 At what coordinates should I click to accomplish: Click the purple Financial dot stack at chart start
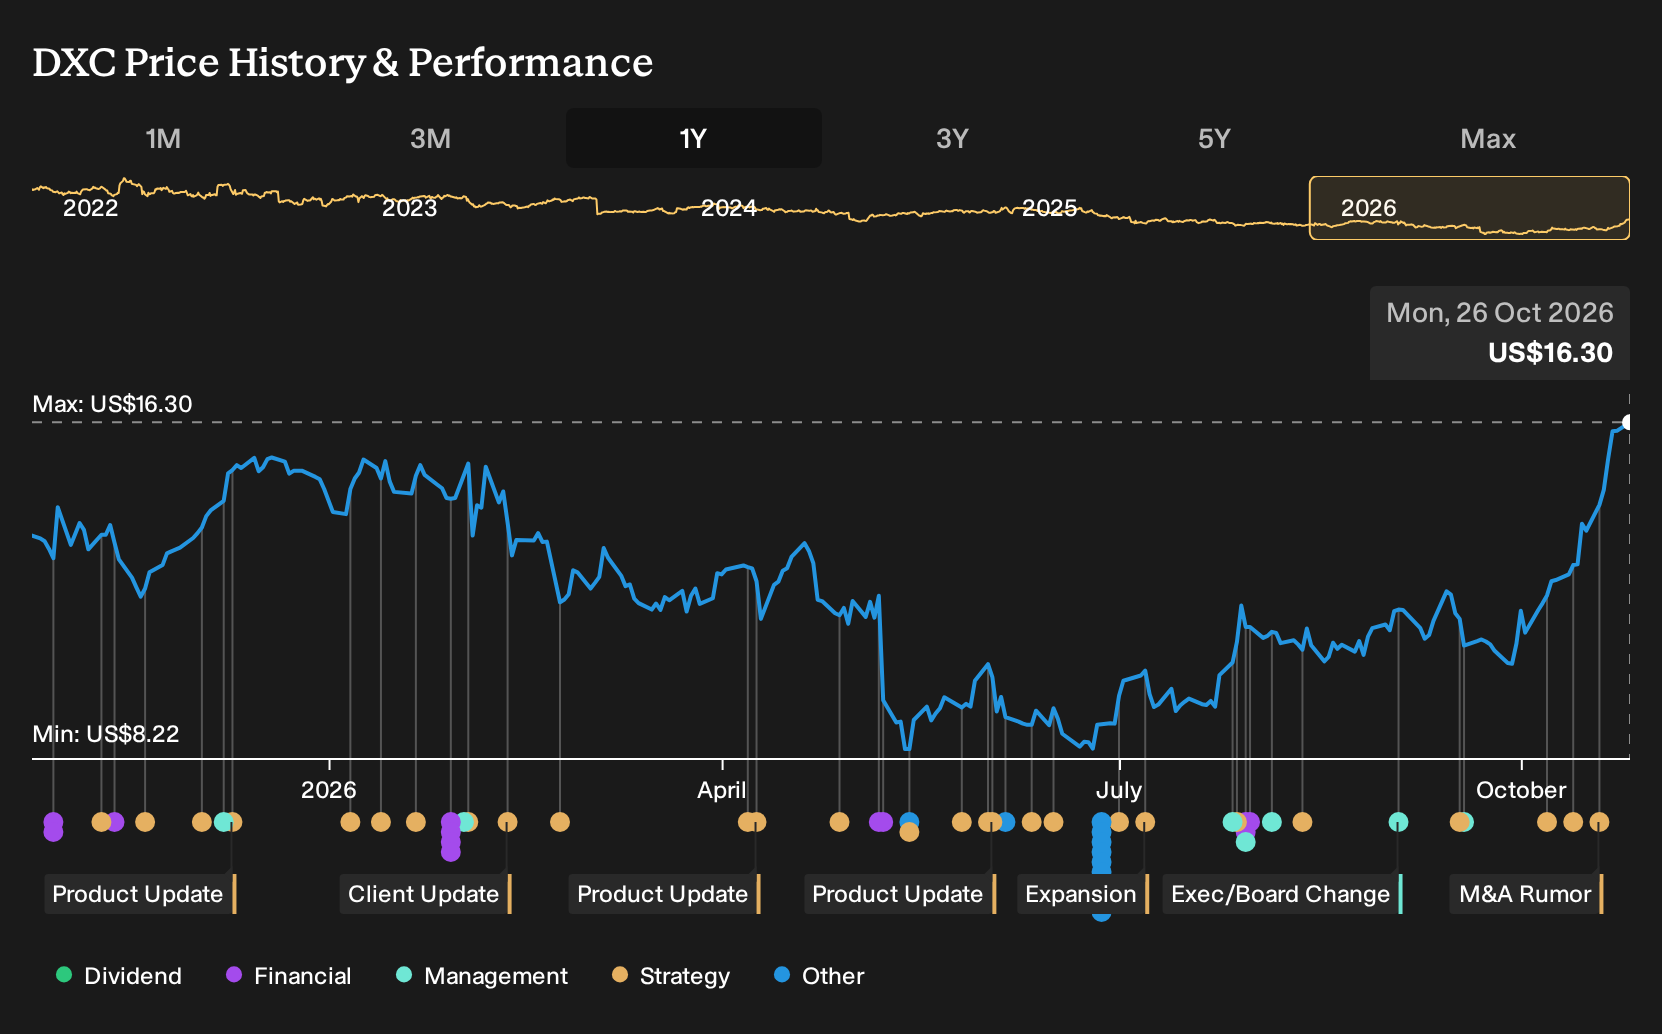(x=53, y=826)
